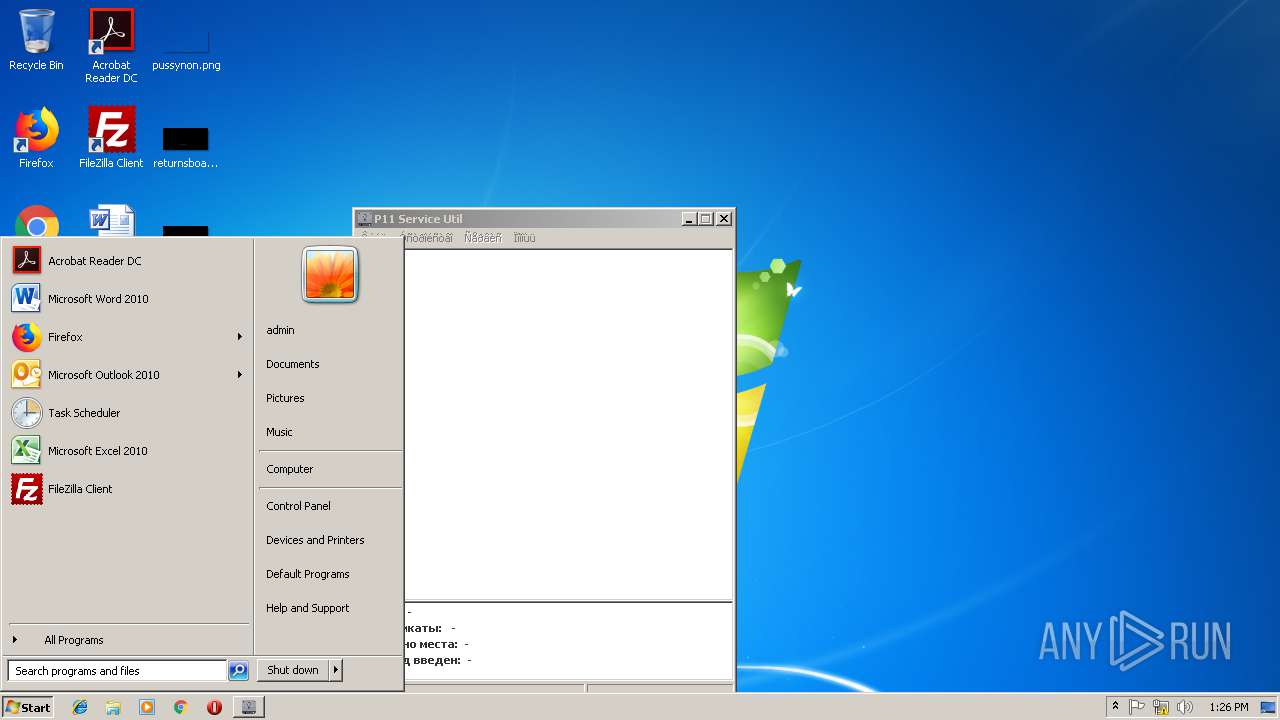The width and height of the screenshot is (1280, 720).
Task: Click the P11 Service Util title icon
Action: point(365,219)
